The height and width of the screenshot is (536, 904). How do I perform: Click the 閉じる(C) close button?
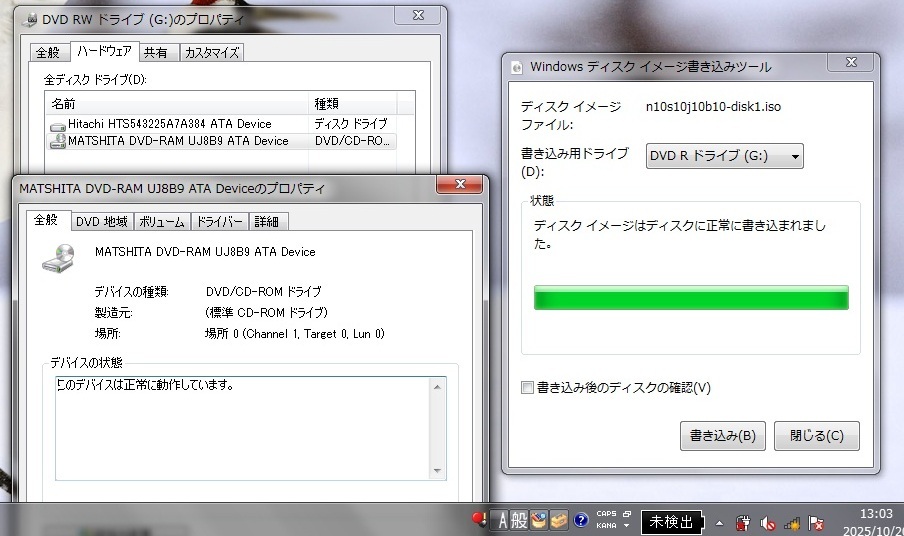click(x=816, y=436)
